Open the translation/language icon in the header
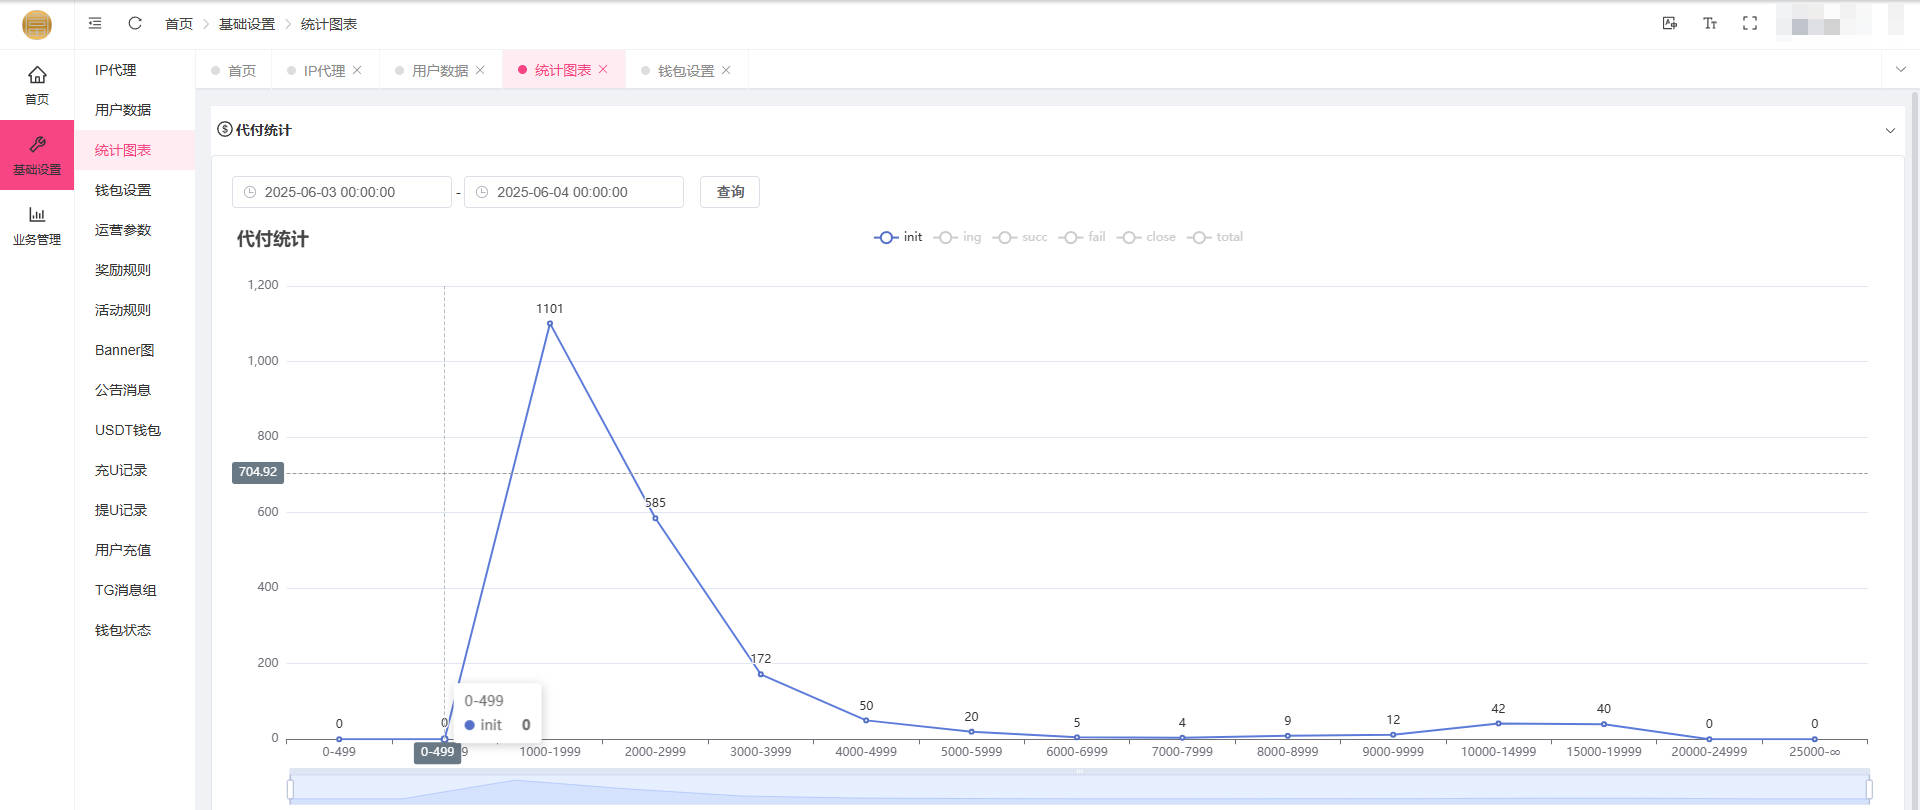 coord(1669,23)
